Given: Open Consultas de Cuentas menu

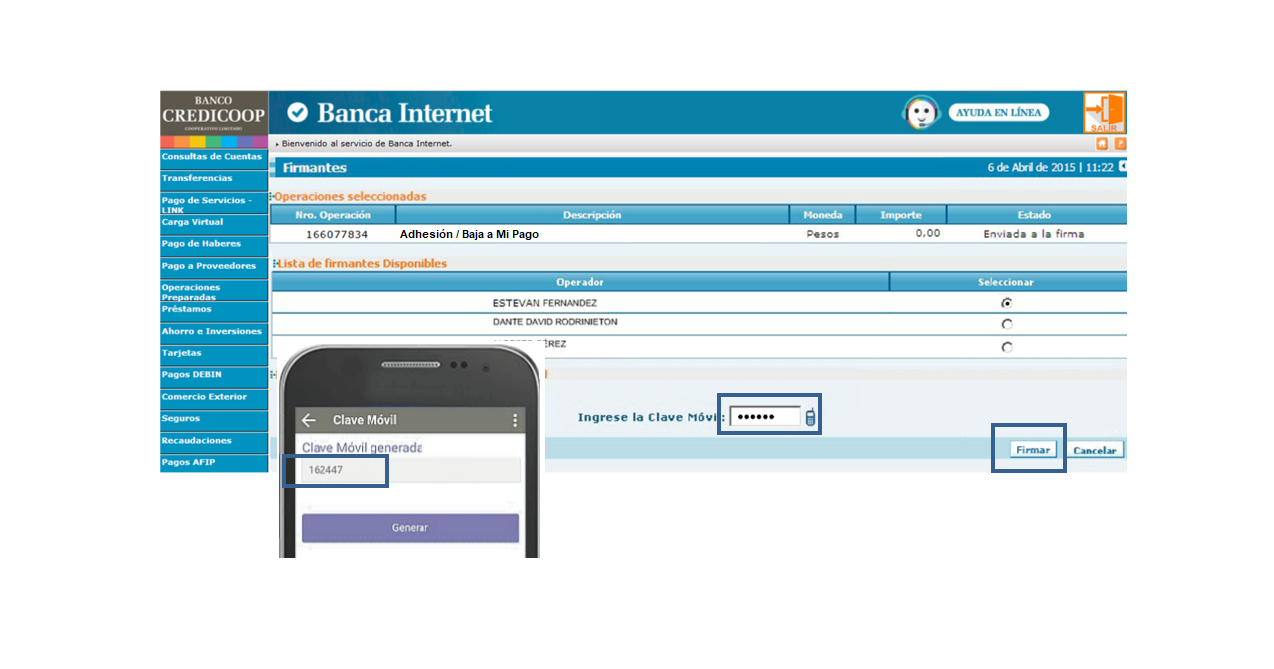Looking at the screenshot, I should (214, 157).
